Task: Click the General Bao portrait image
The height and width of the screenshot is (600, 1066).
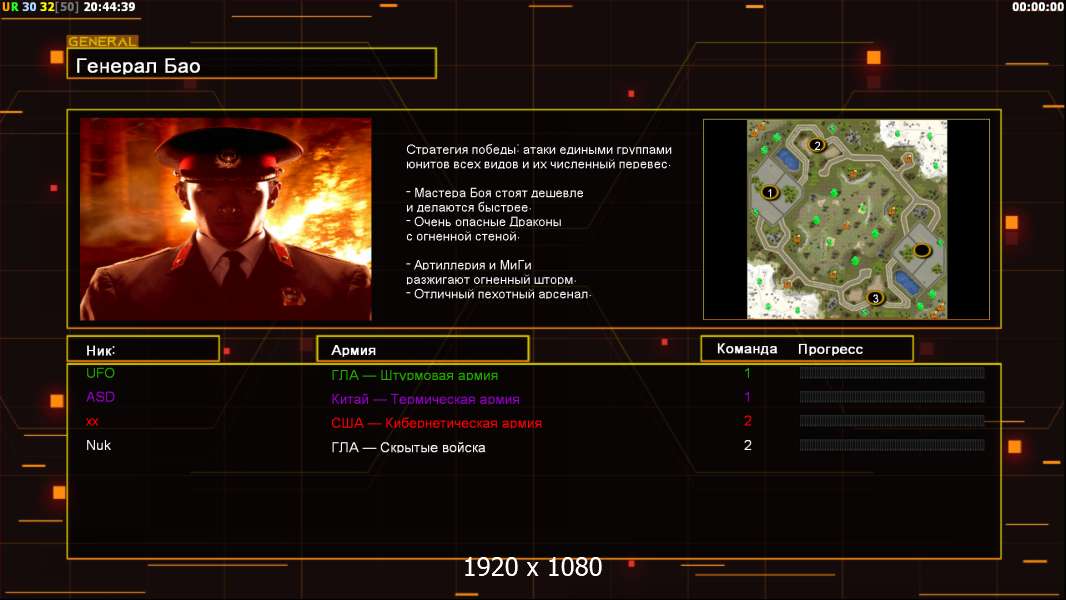Action: tap(226, 219)
